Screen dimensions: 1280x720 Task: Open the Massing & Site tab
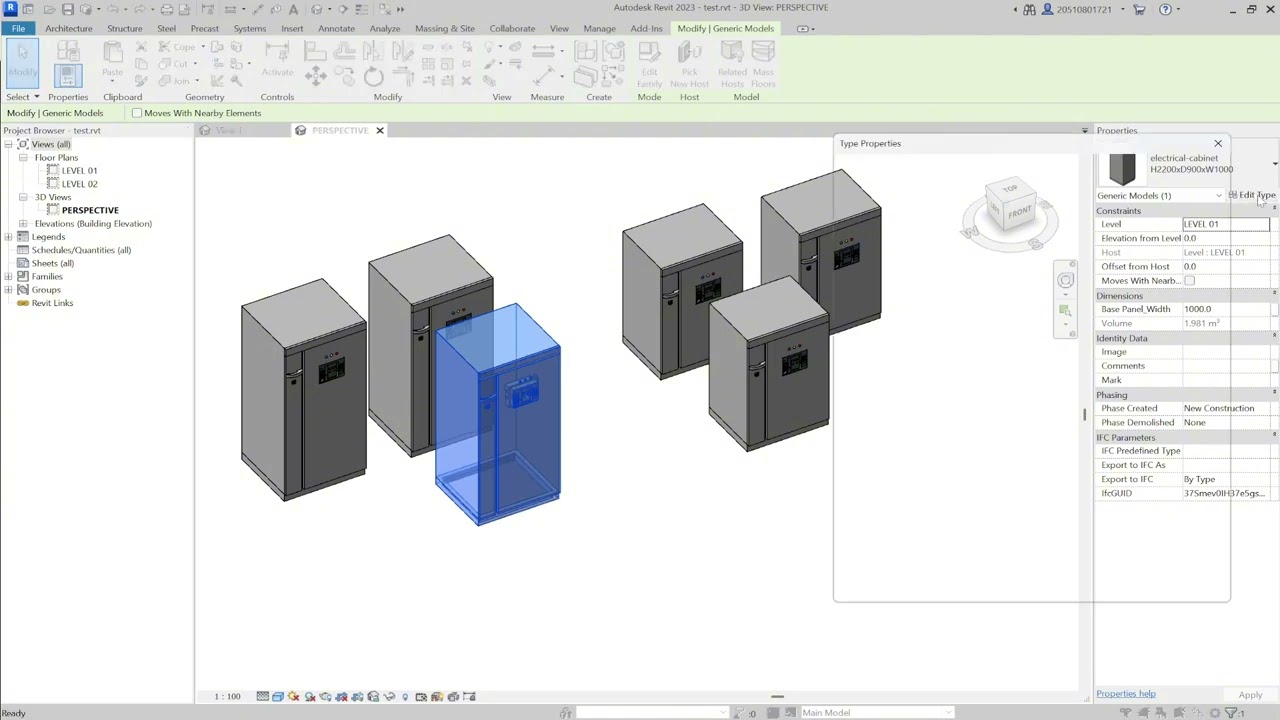445,28
